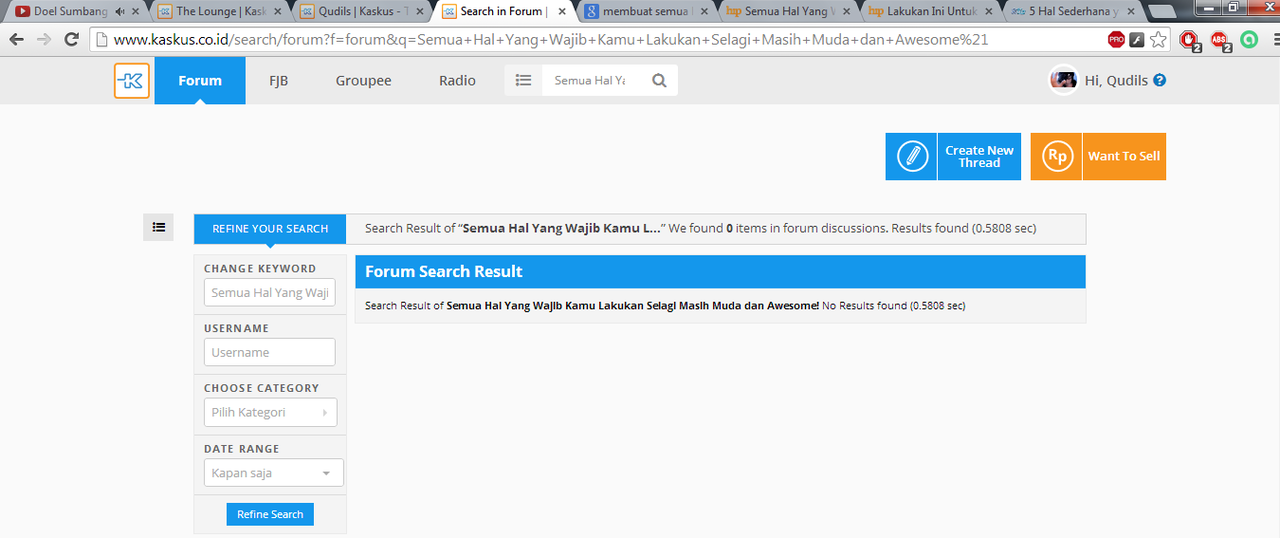Viewport: 1280px width, 538px height.
Task: Open the category list icon beside search
Action: (x=523, y=81)
